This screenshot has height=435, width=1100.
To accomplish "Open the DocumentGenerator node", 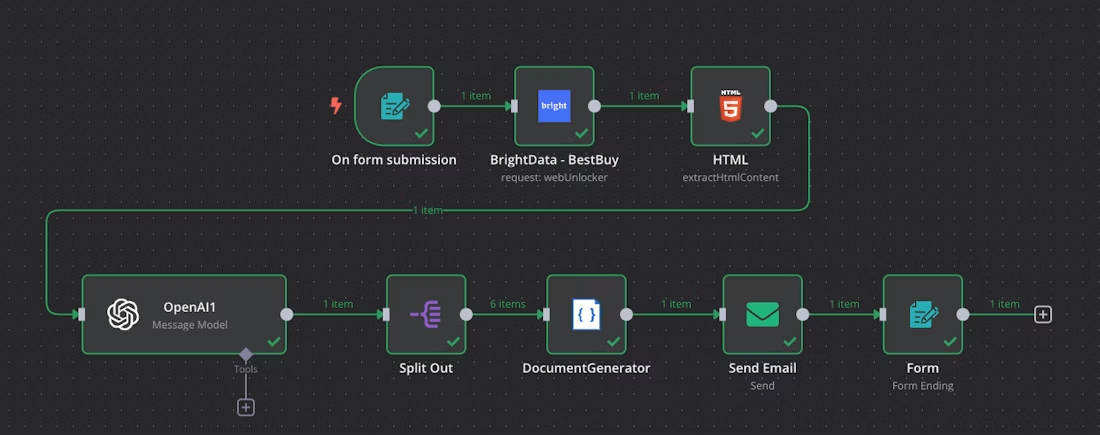I will (x=586, y=314).
